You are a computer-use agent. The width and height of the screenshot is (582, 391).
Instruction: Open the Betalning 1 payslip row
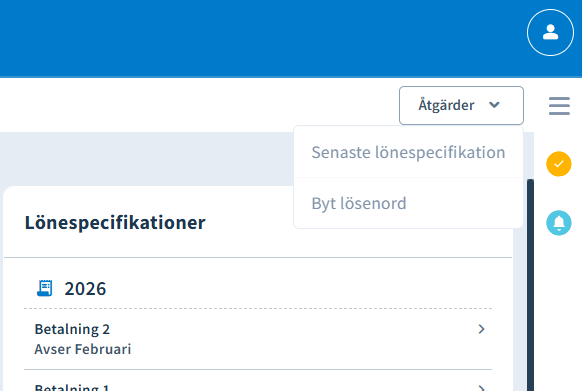click(258, 381)
